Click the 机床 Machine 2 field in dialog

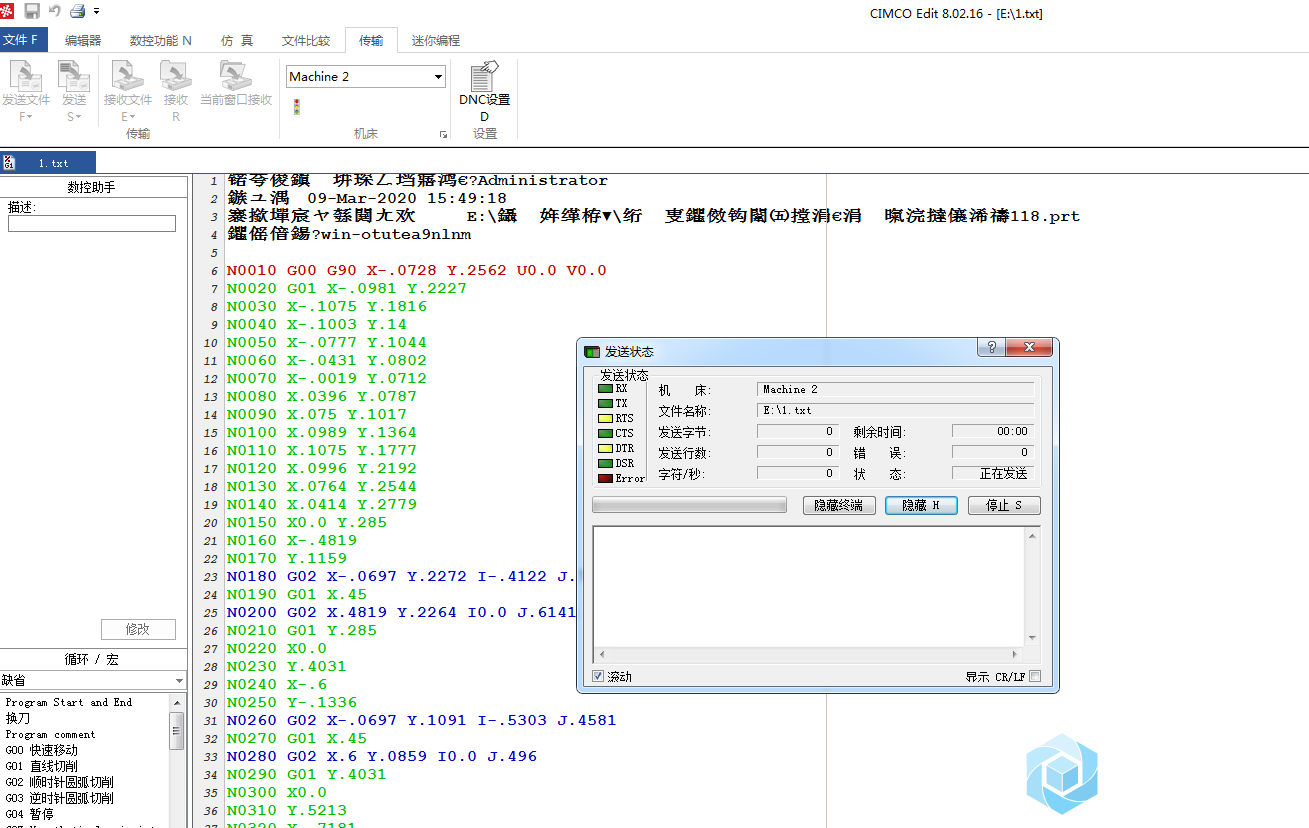(895, 389)
